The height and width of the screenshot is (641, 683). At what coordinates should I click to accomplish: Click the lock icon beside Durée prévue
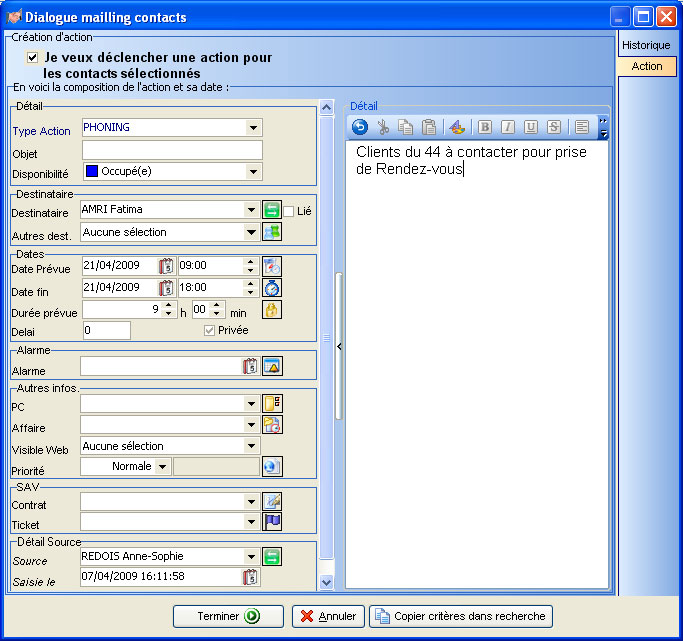tap(271, 310)
